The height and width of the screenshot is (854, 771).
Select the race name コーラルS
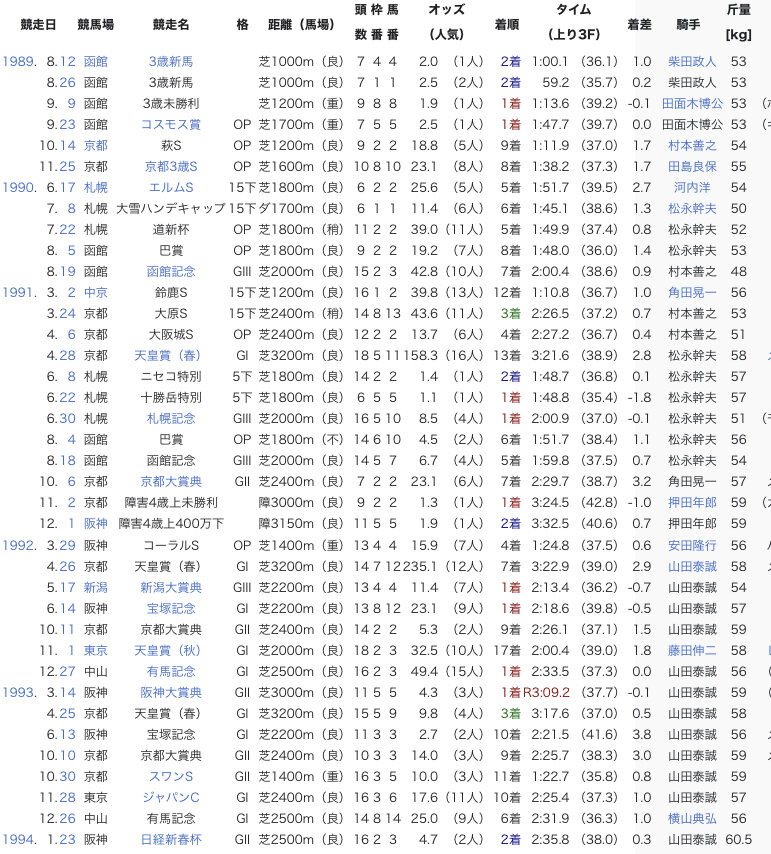point(171,545)
